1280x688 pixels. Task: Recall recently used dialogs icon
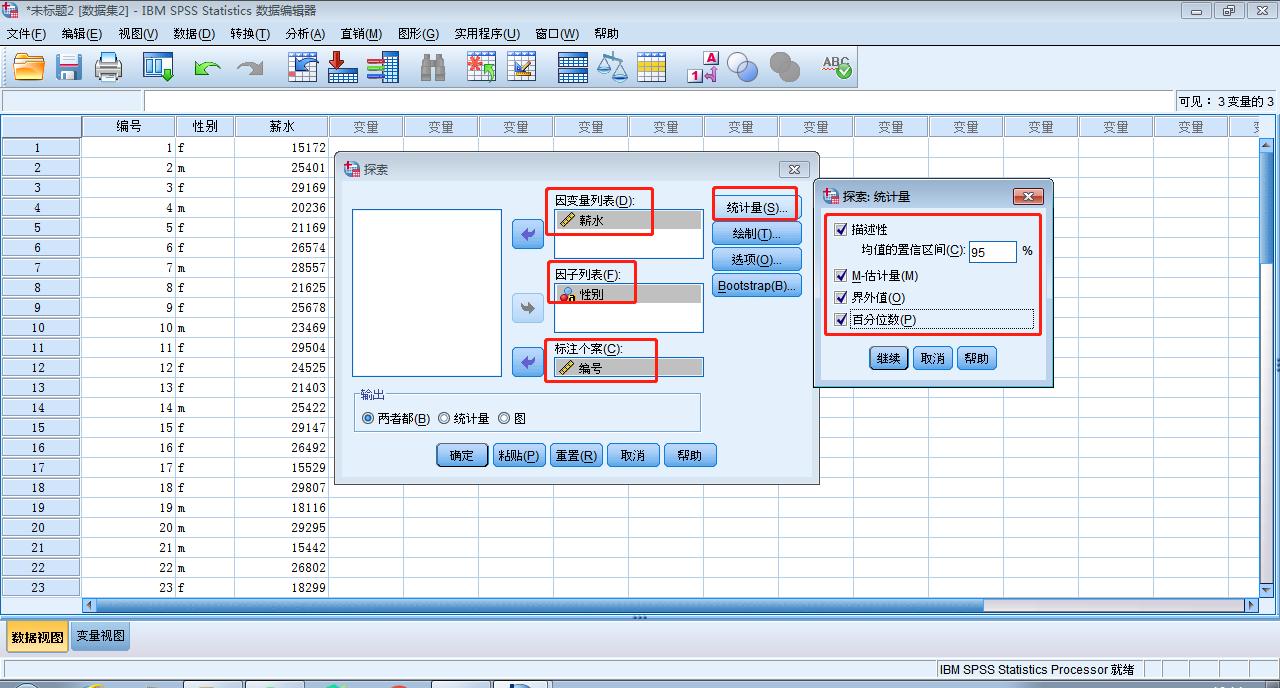click(159, 68)
